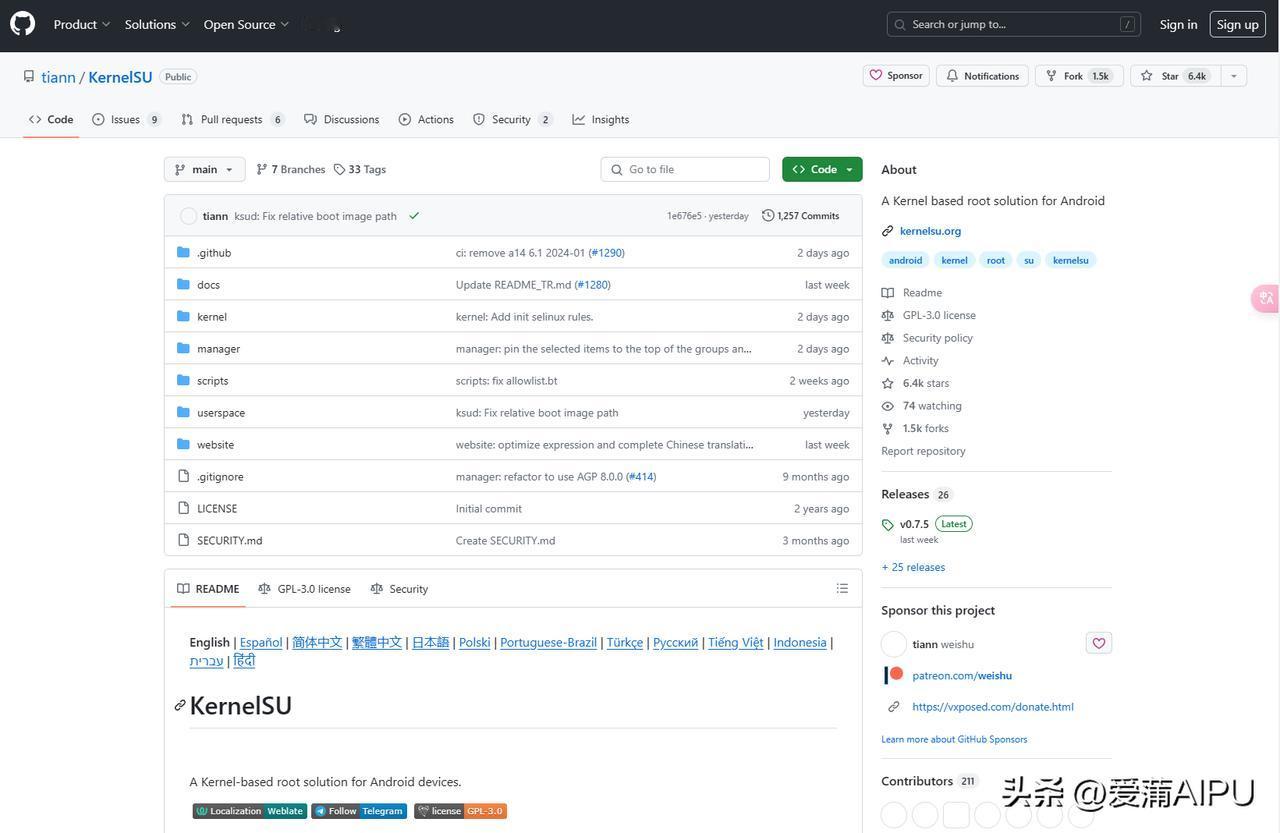This screenshot has width=1280, height=833.
Task: Expand the Solutions menu
Action: (x=157, y=24)
